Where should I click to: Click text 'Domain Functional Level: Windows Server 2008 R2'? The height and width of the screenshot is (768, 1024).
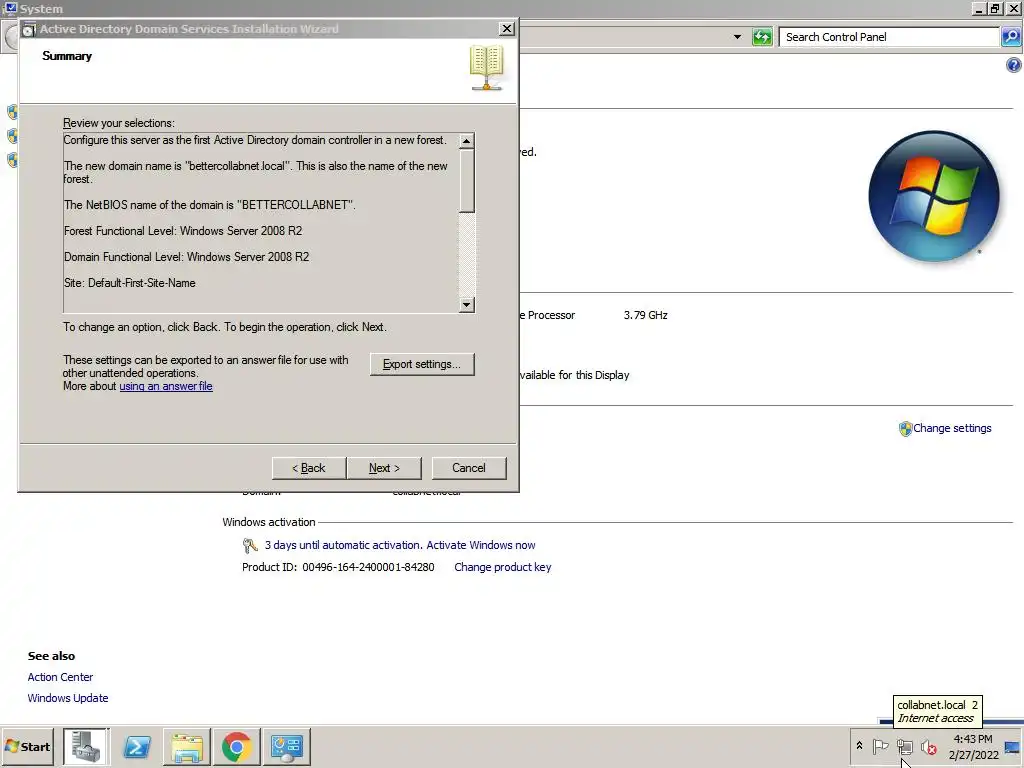[187, 257]
